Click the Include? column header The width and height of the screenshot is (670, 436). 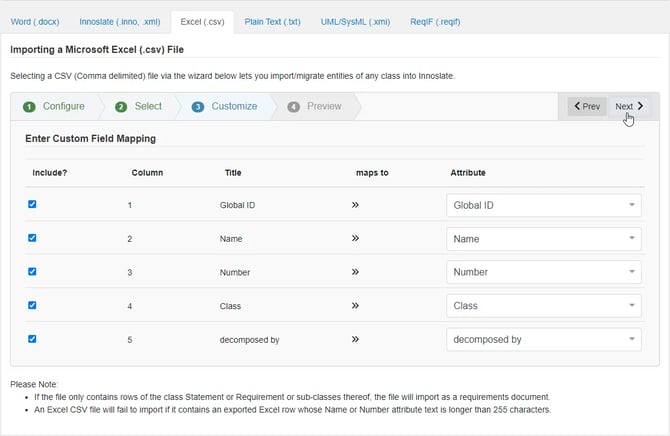(x=50, y=173)
